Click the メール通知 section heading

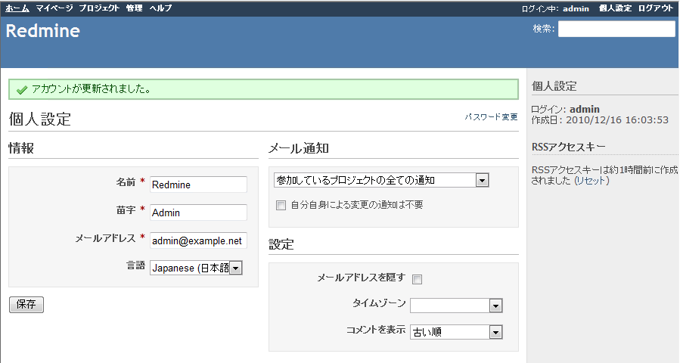(x=298, y=148)
